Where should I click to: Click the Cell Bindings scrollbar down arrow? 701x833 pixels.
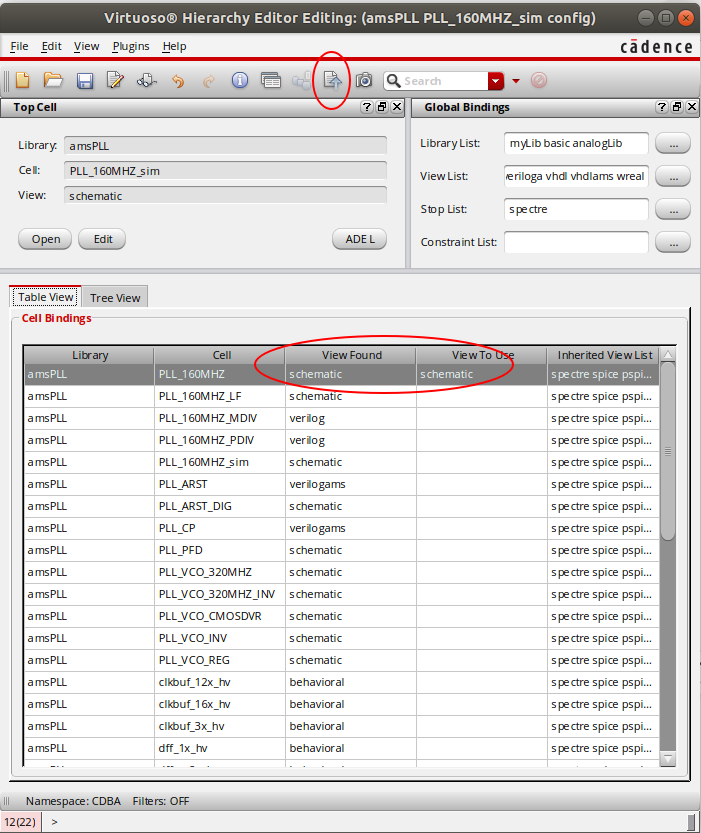pos(668,759)
